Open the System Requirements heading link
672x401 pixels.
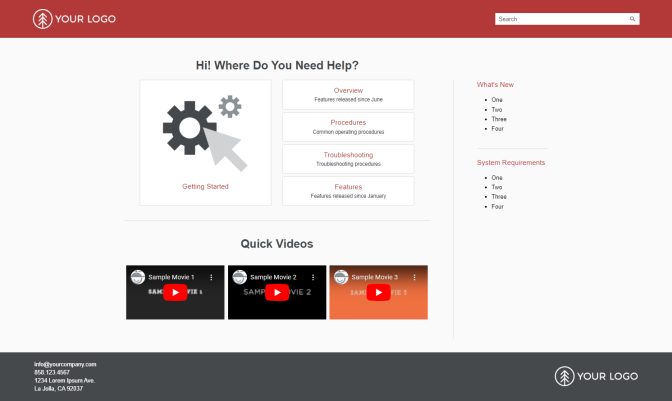point(510,162)
